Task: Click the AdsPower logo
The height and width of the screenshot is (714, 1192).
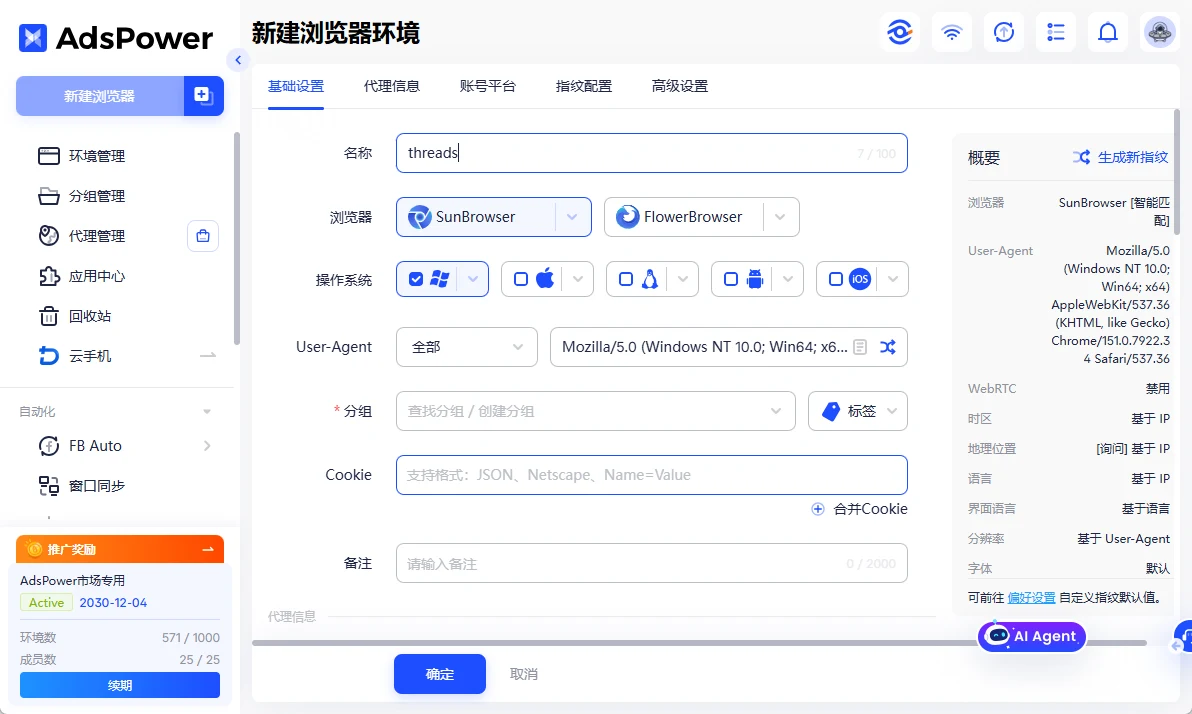Action: point(116,38)
